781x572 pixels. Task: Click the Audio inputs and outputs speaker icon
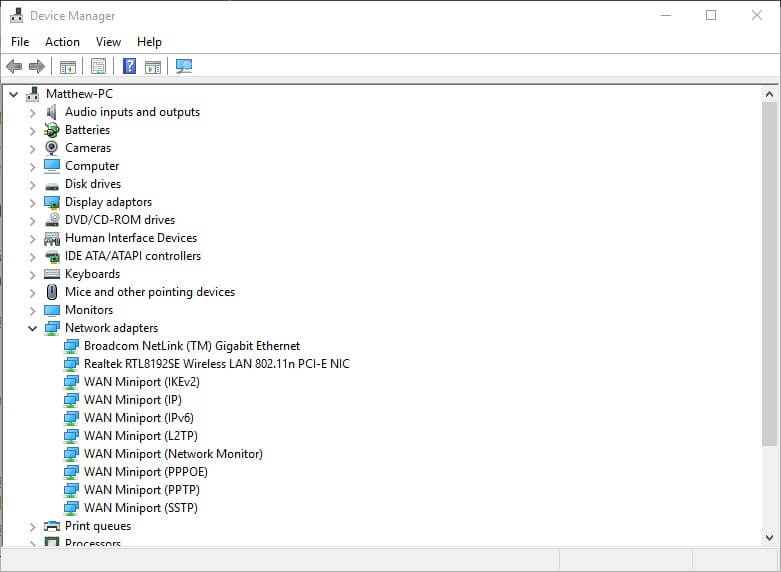pos(51,112)
